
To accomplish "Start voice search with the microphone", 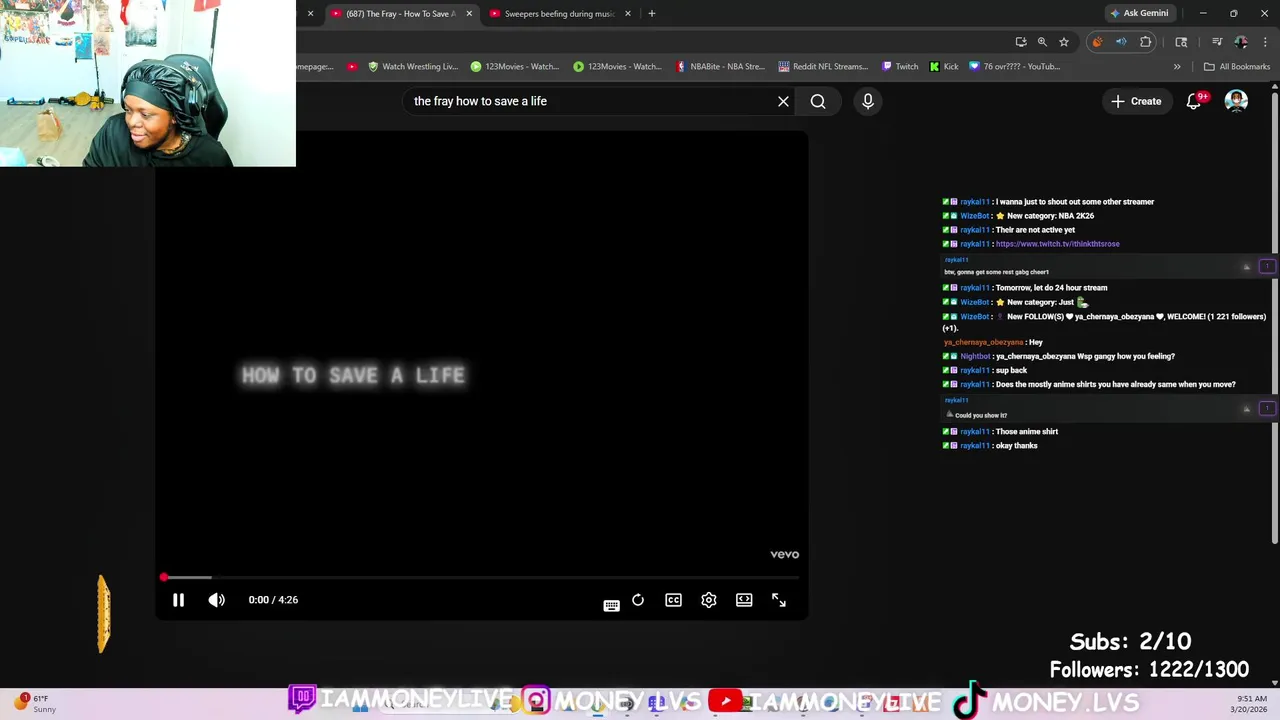I will coord(868,101).
